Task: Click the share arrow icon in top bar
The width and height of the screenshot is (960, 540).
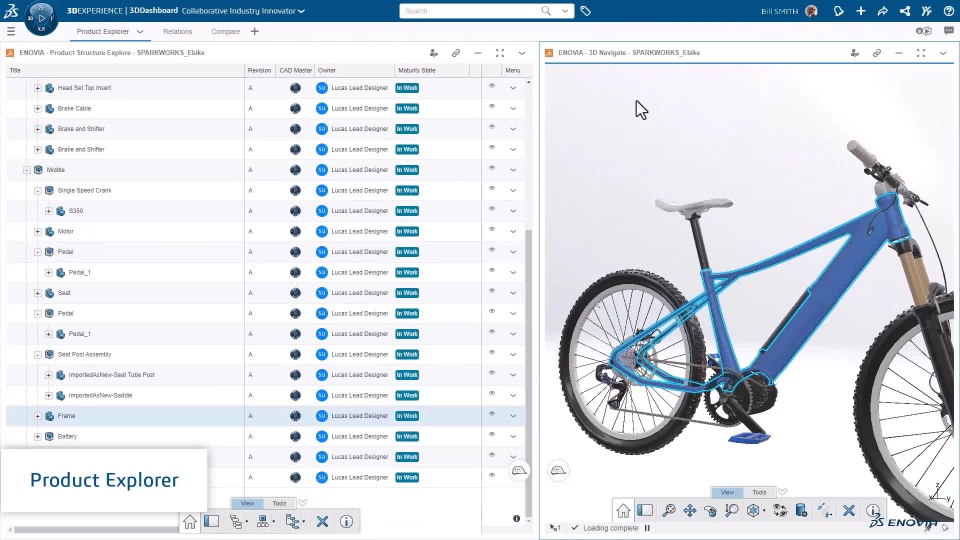Action: 882,10
